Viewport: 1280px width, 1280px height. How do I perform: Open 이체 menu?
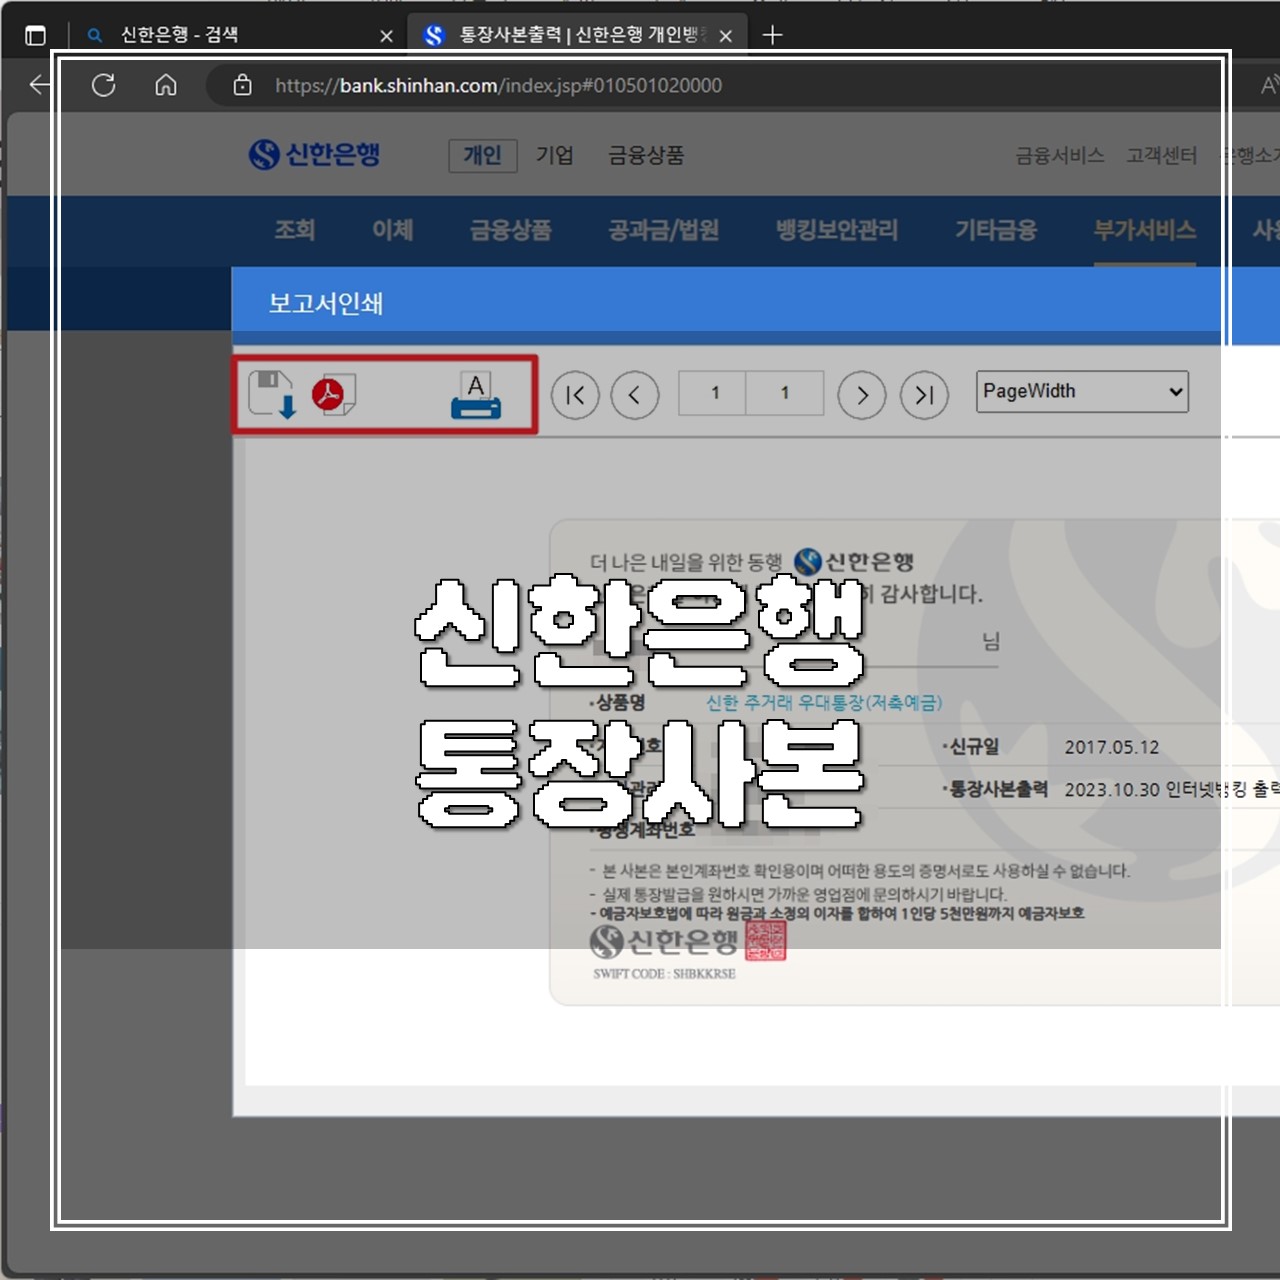click(393, 230)
